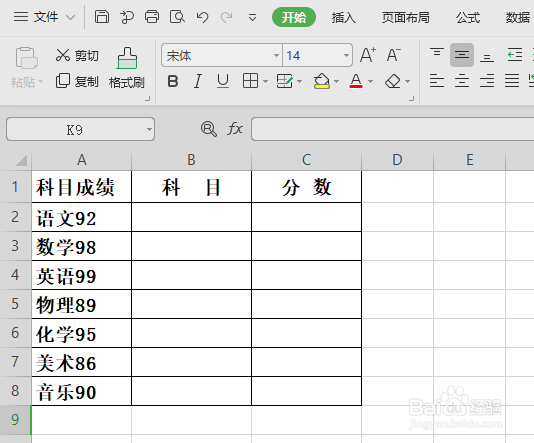Select the 科 目 header cell
Screen dimensions: 534x443
click(191, 187)
